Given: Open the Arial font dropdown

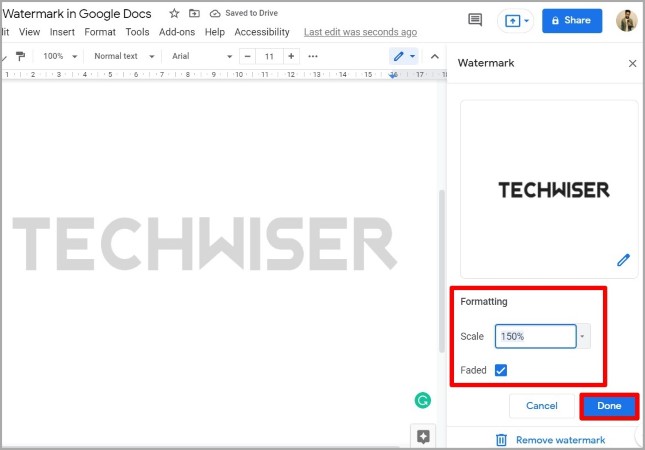Looking at the screenshot, I should coord(202,56).
